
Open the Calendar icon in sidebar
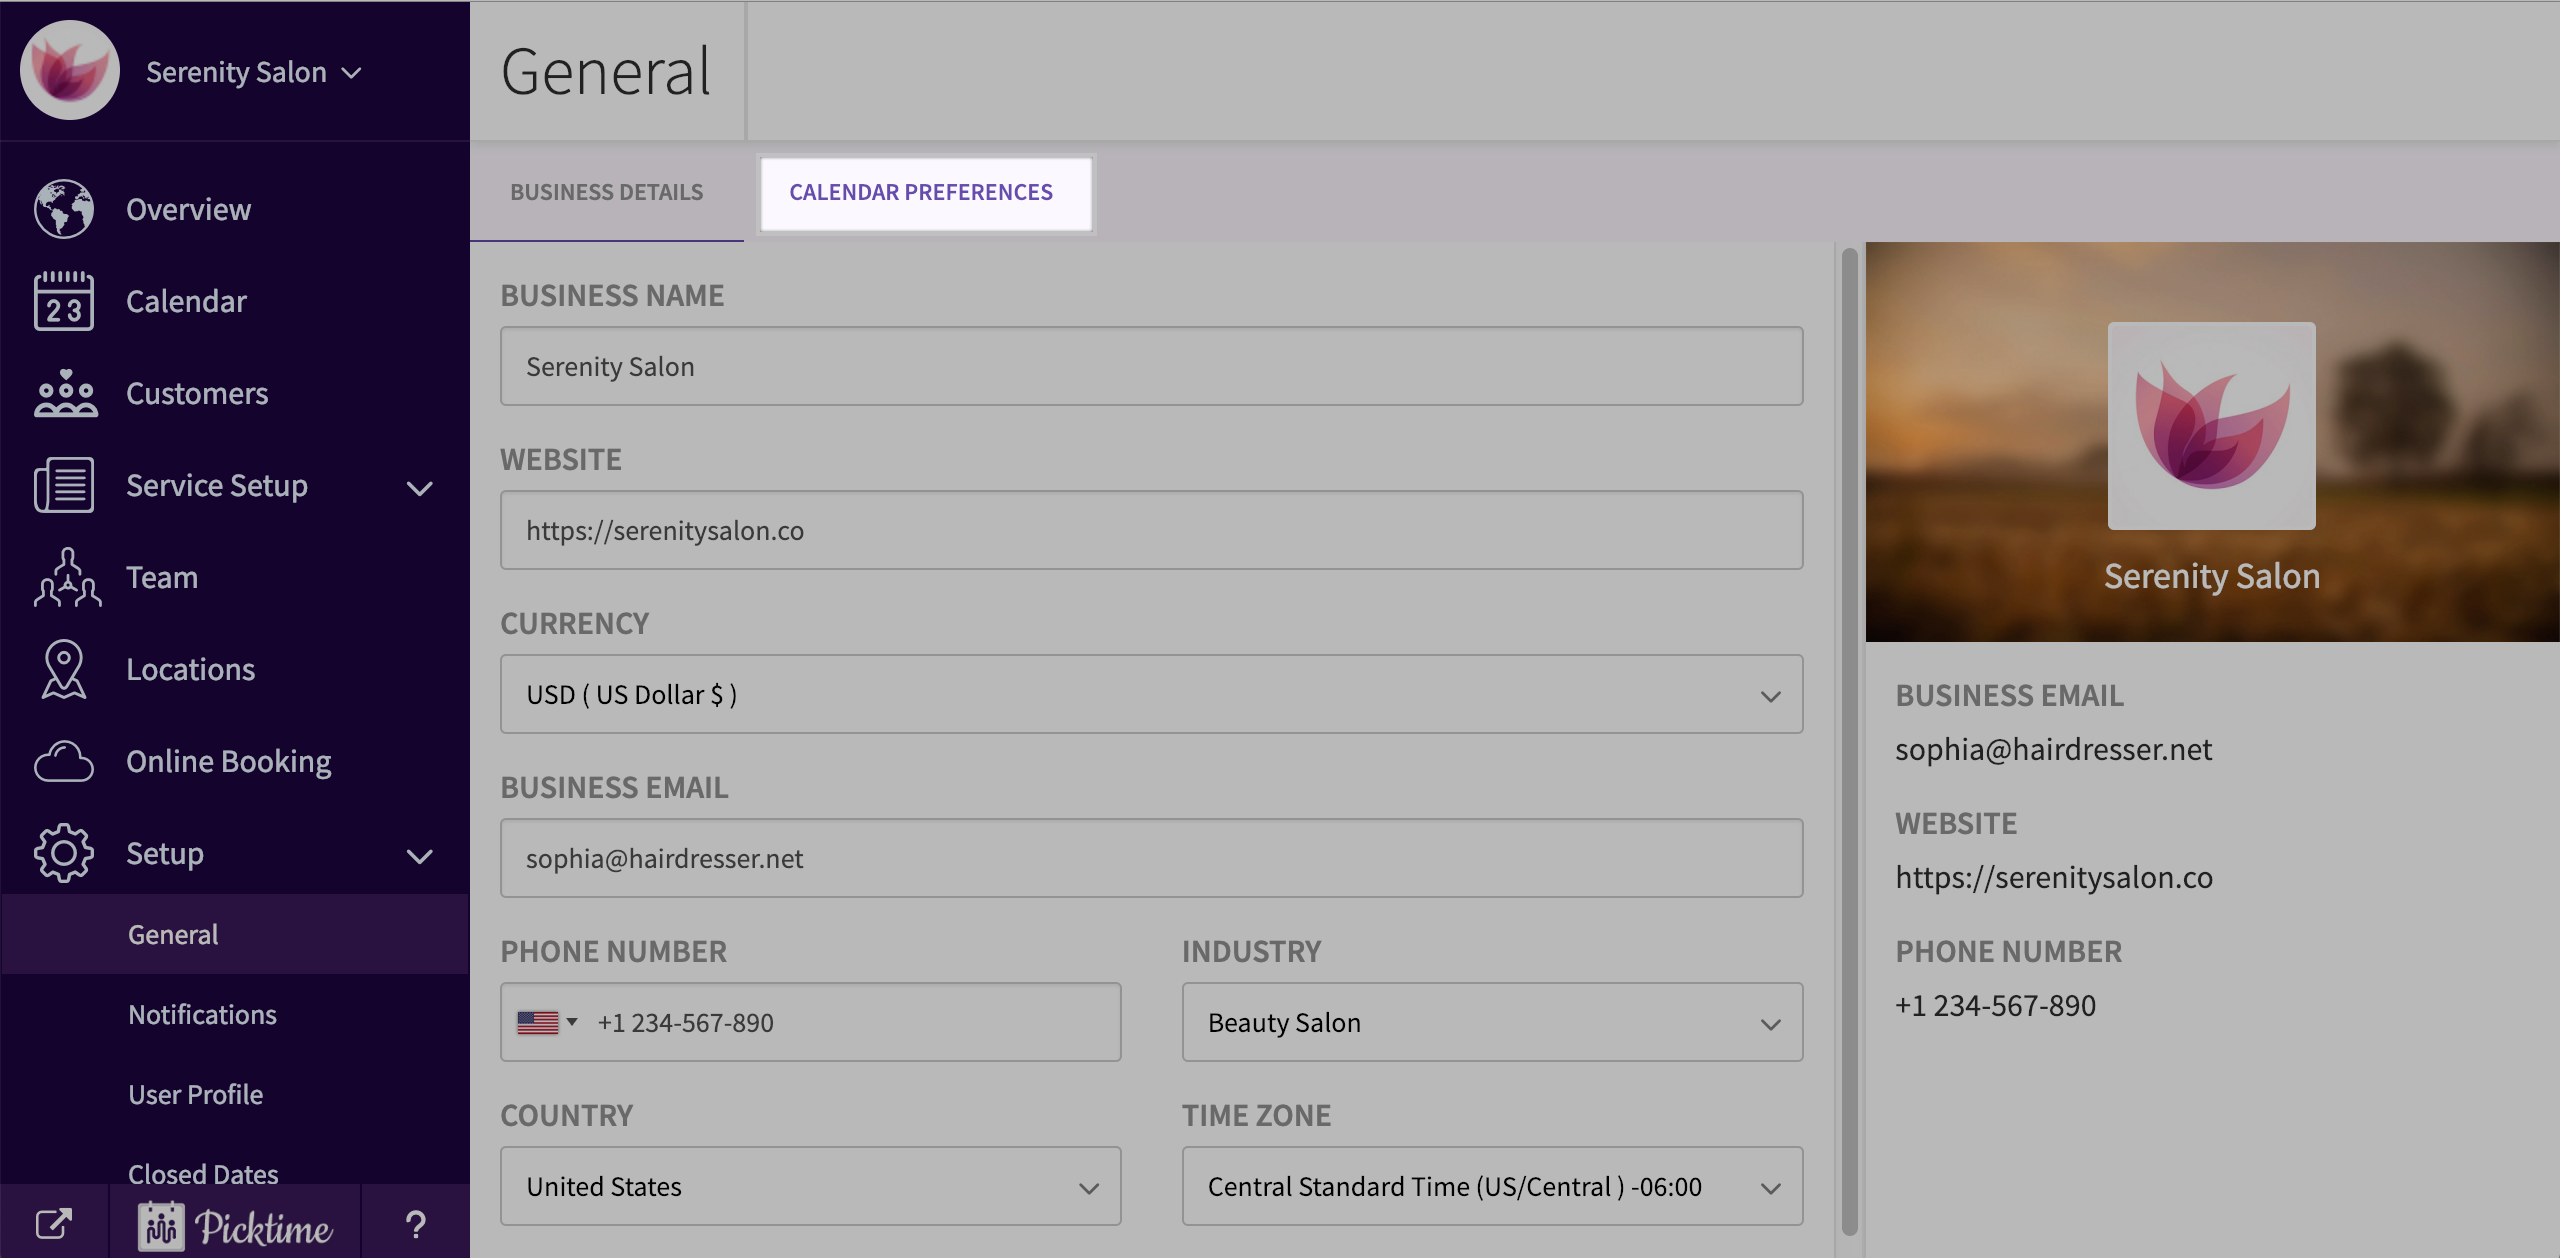tap(64, 301)
